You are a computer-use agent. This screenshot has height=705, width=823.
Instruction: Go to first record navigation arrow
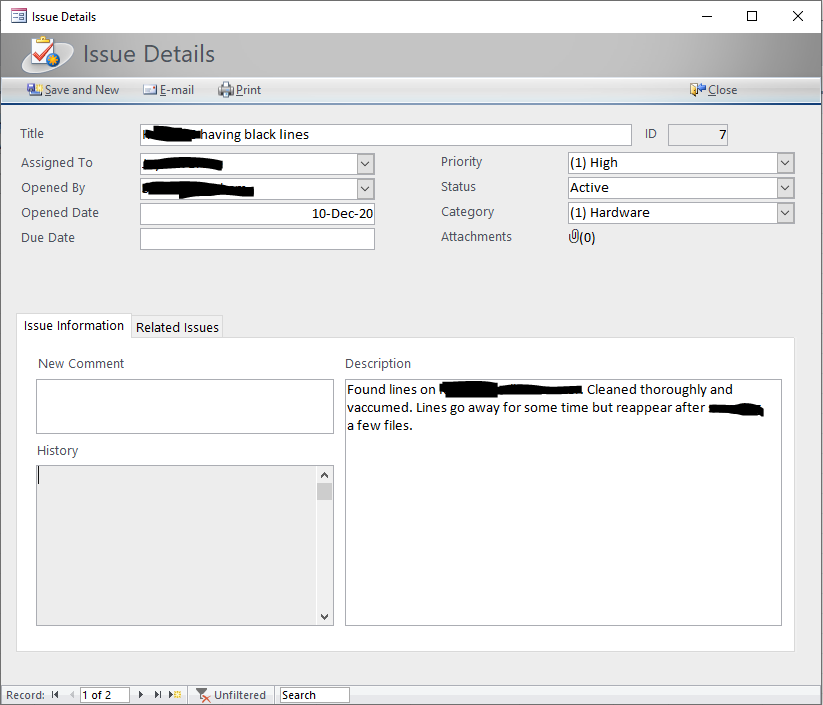pos(55,695)
